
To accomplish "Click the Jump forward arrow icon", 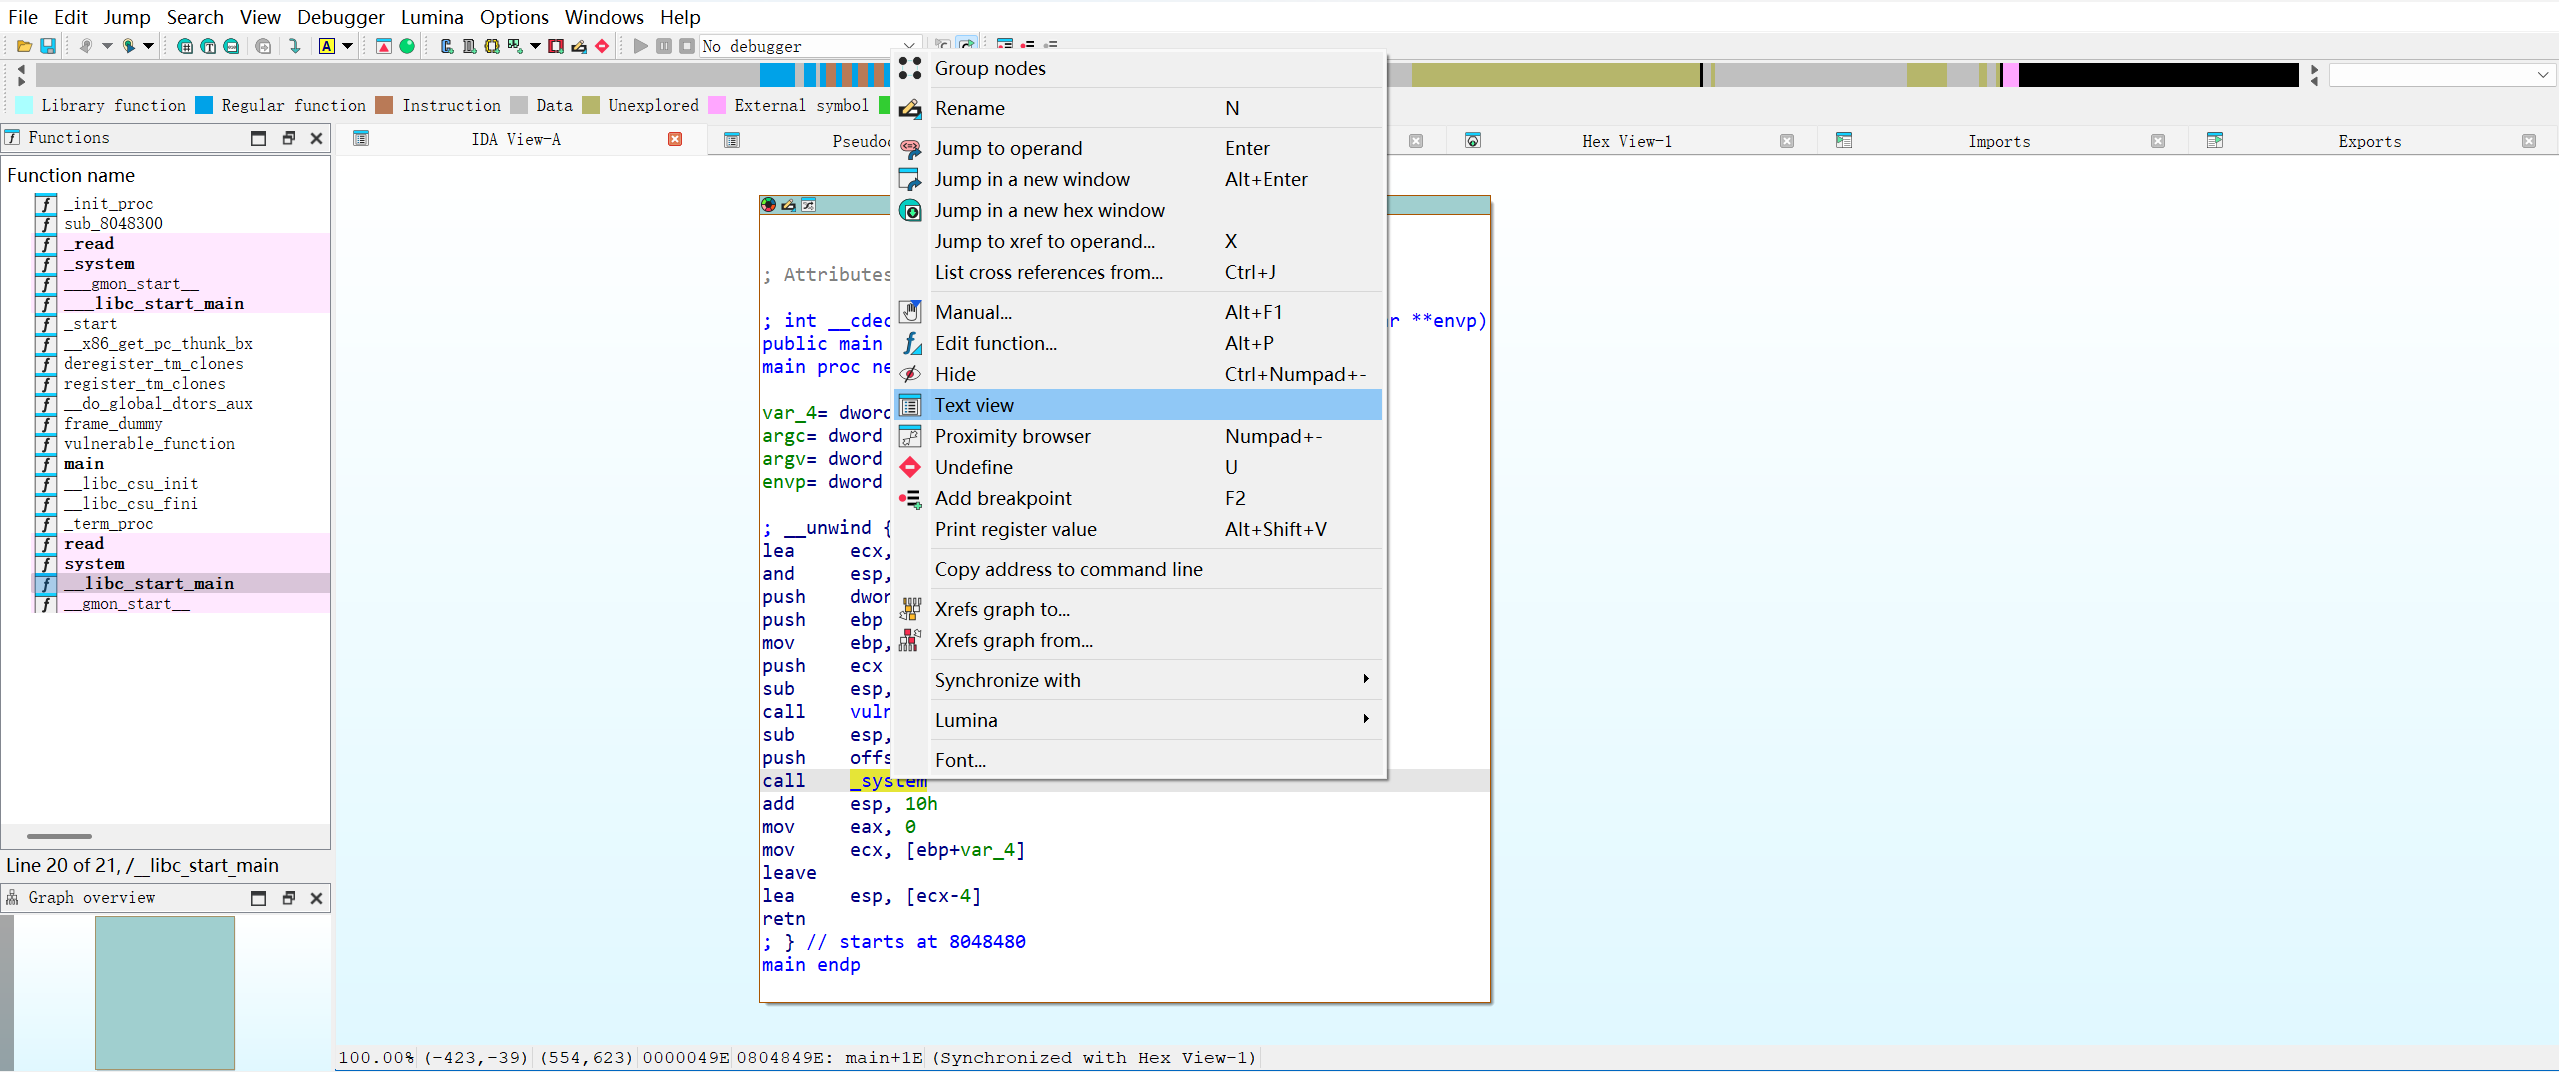I will (128, 46).
